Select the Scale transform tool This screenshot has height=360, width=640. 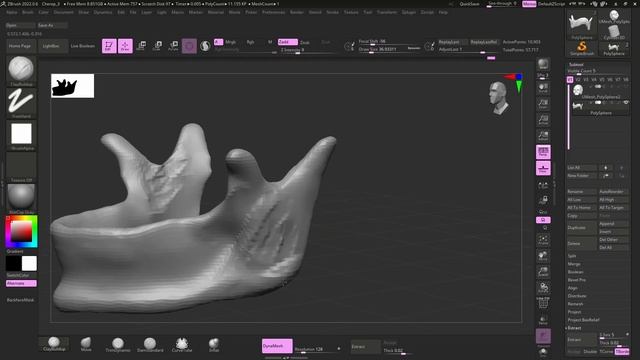tap(157, 46)
